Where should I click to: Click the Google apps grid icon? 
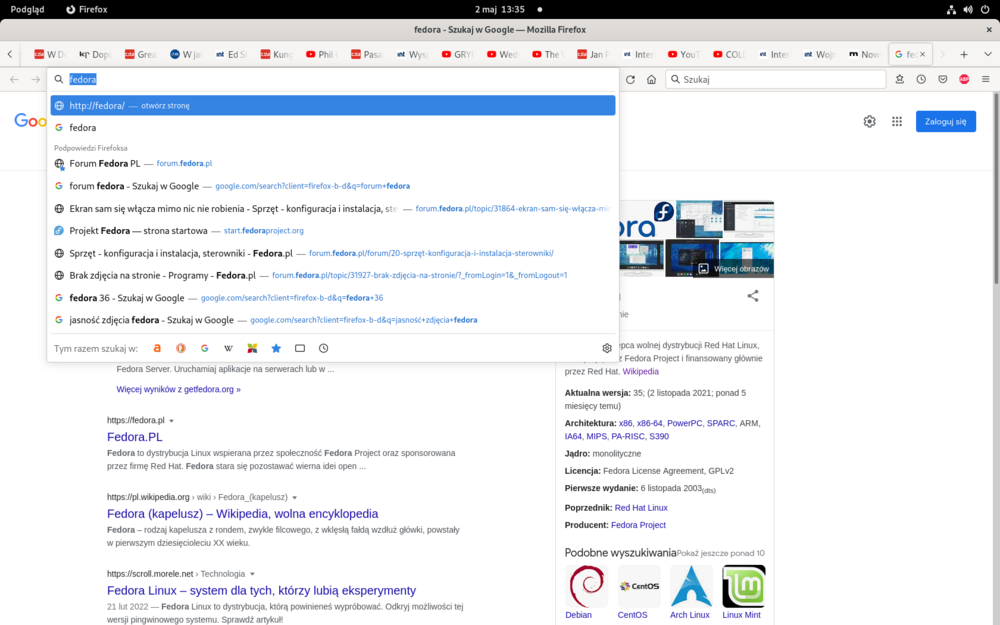[896, 121]
